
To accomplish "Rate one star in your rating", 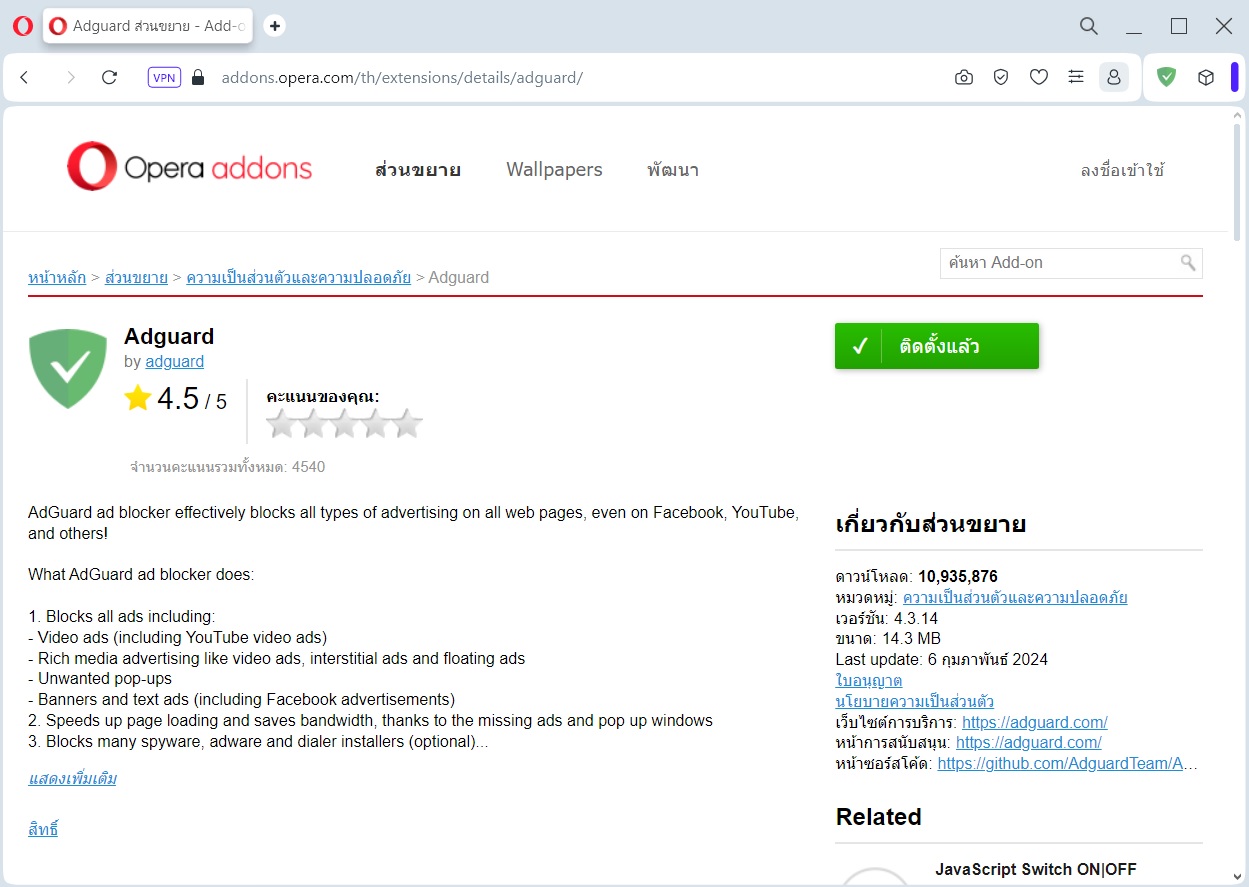I will point(281,424).
